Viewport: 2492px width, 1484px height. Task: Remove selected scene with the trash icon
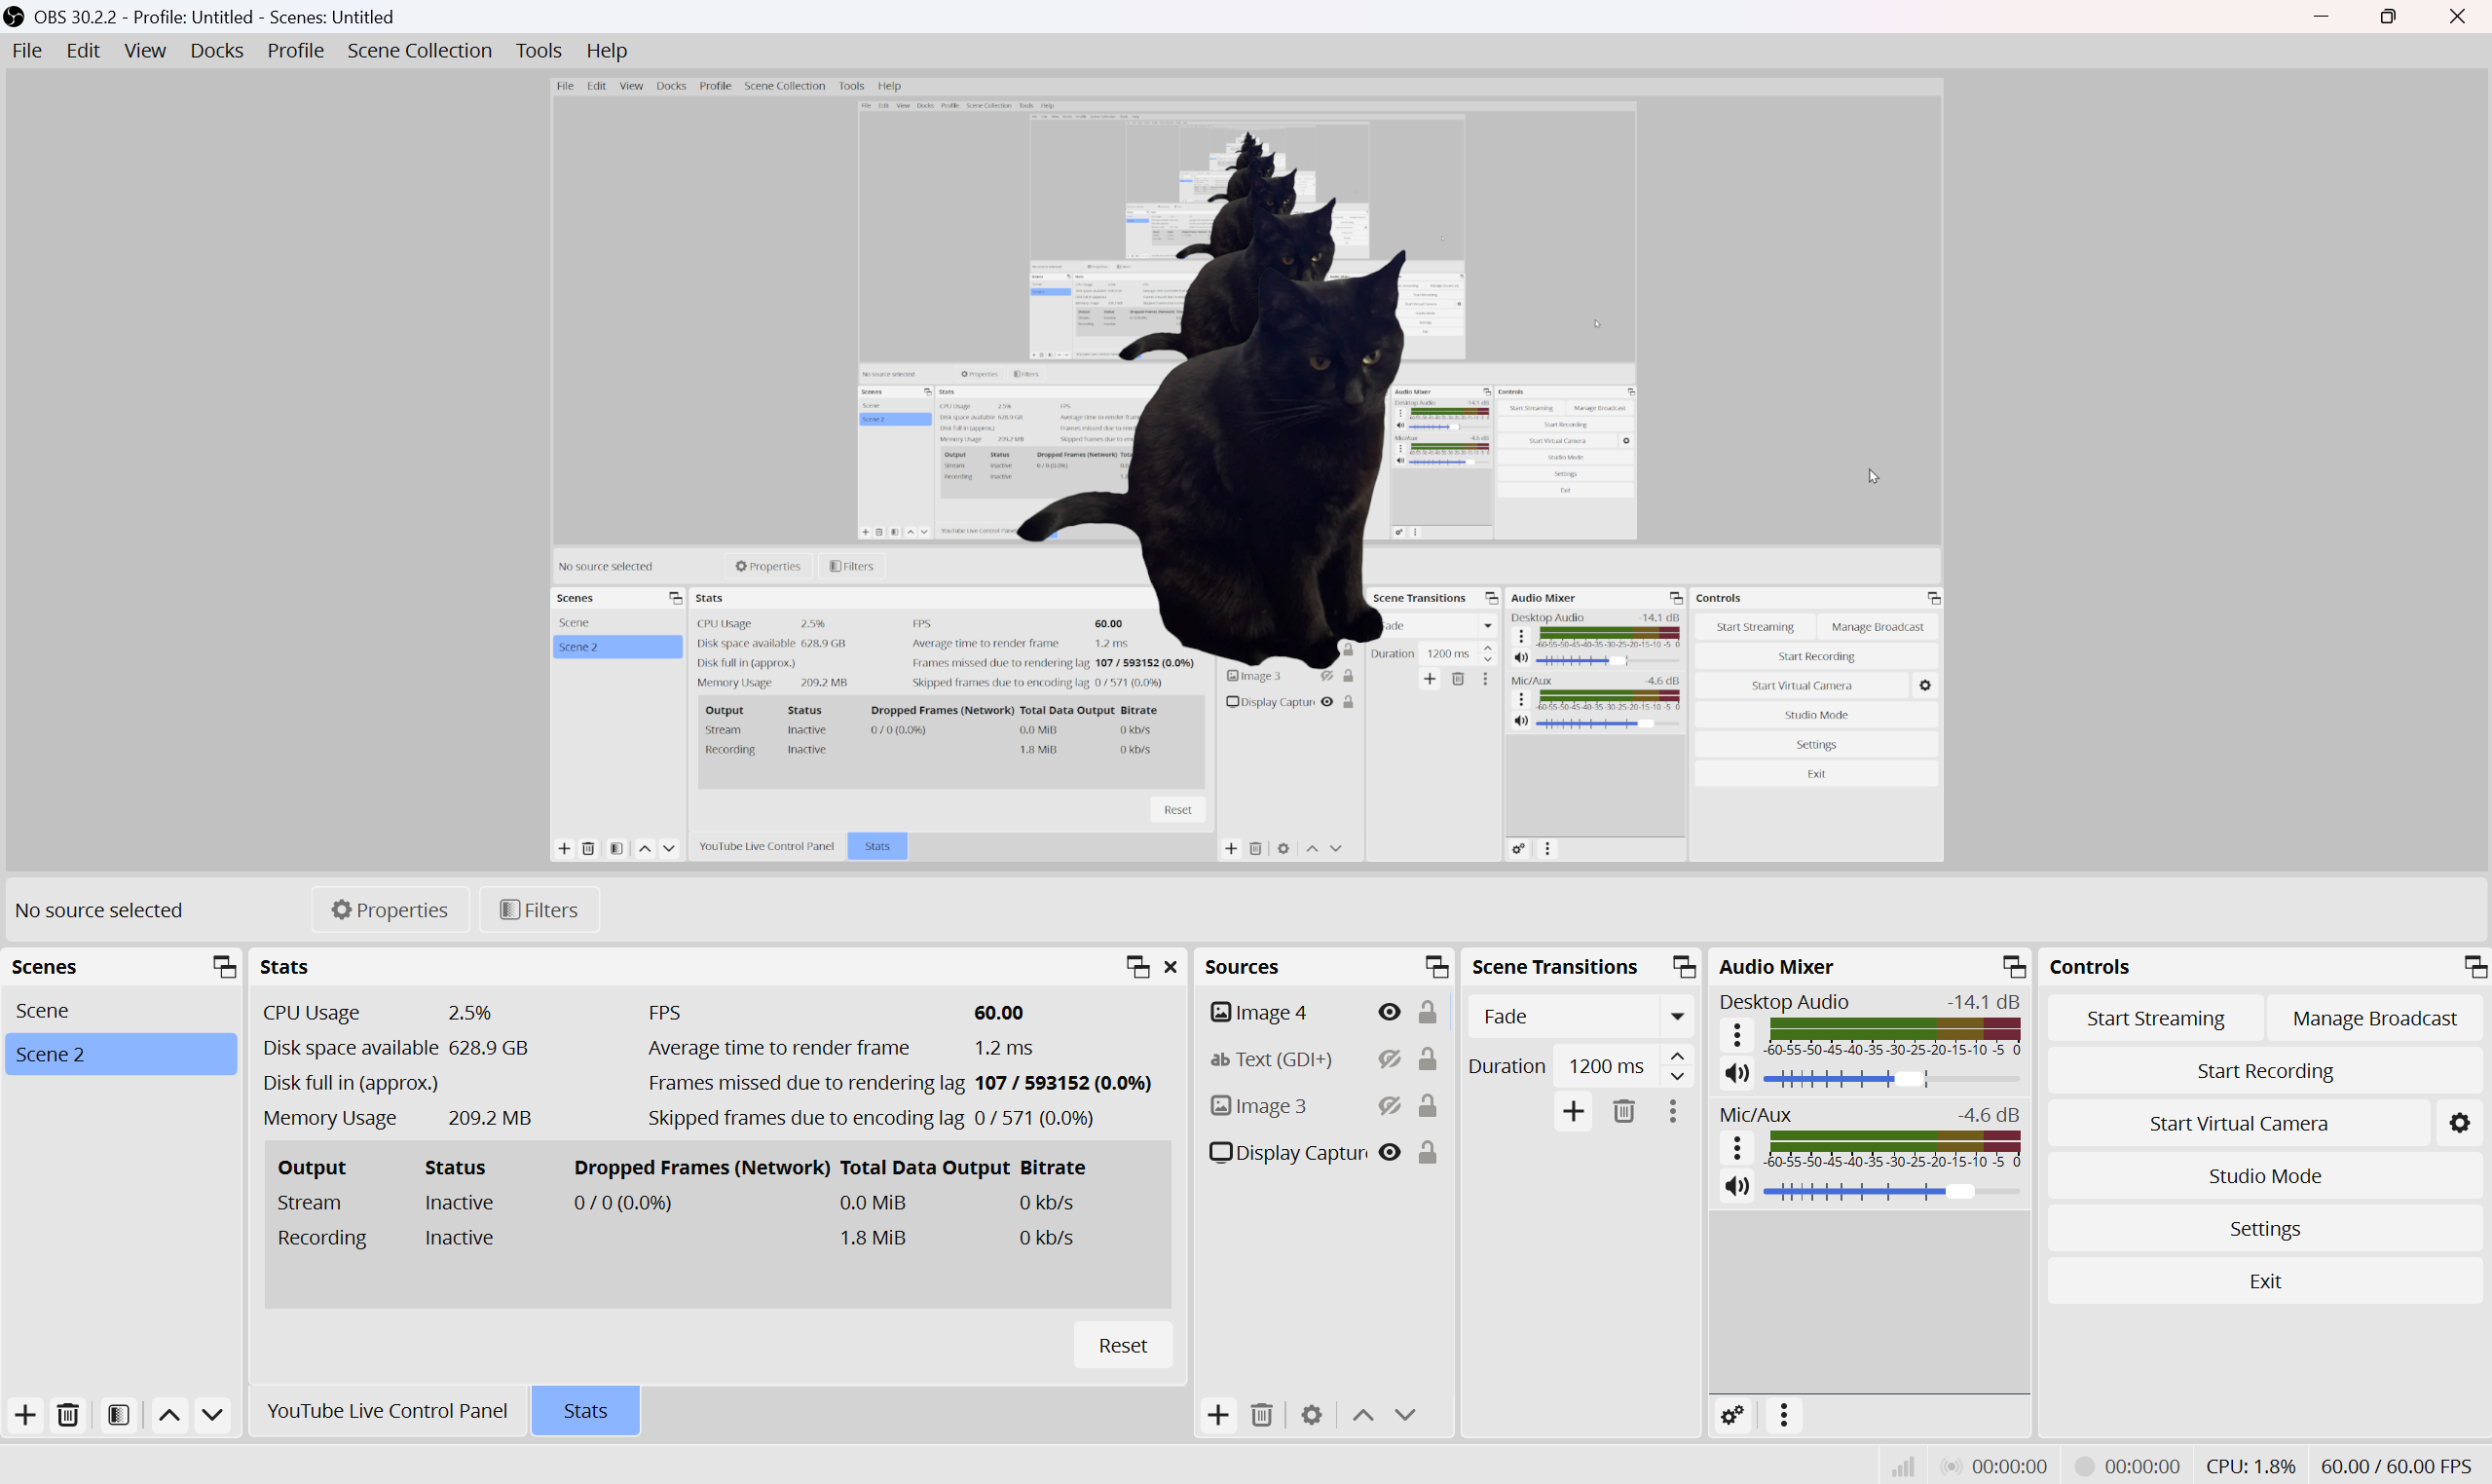click(68, 1414)
